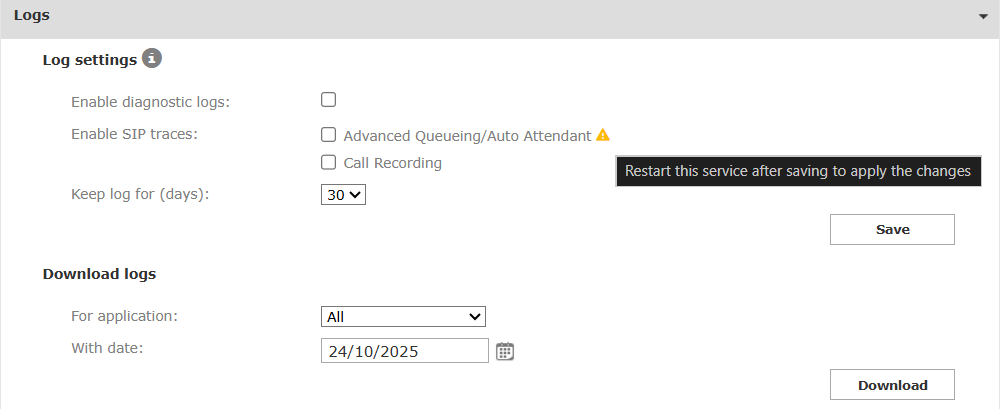Click the Call Recording label text
Viewport: 1001px width, 409px height.
(392, 163)
